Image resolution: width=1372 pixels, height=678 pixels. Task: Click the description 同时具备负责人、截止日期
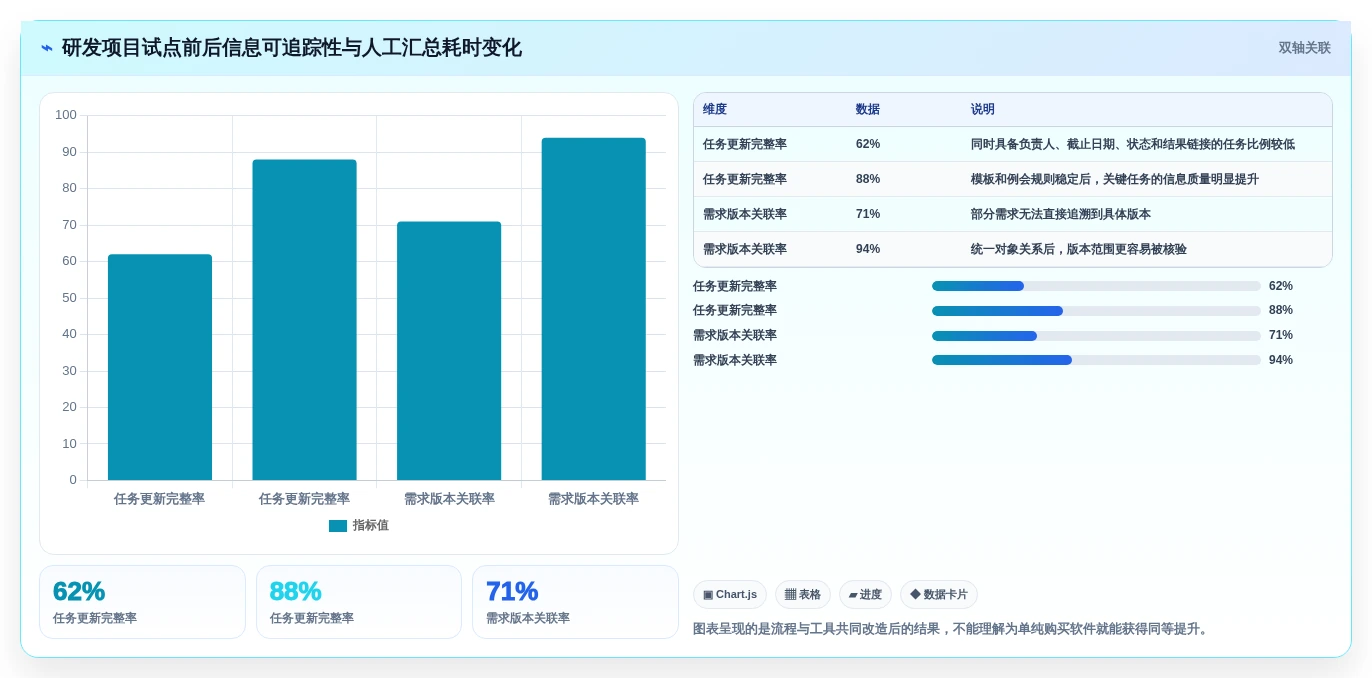1132,144
